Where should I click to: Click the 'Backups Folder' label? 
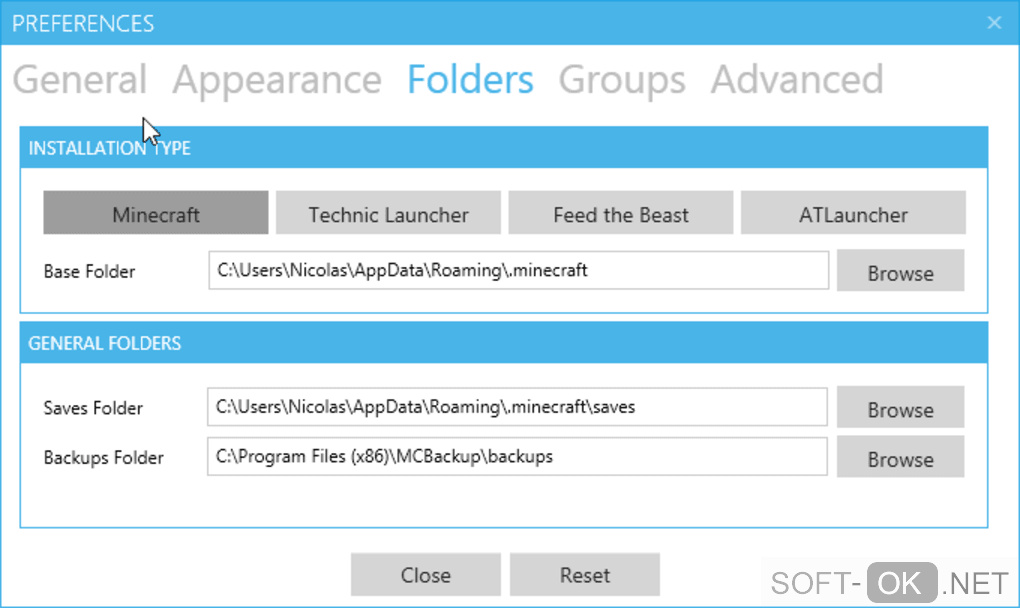[103, 457]
